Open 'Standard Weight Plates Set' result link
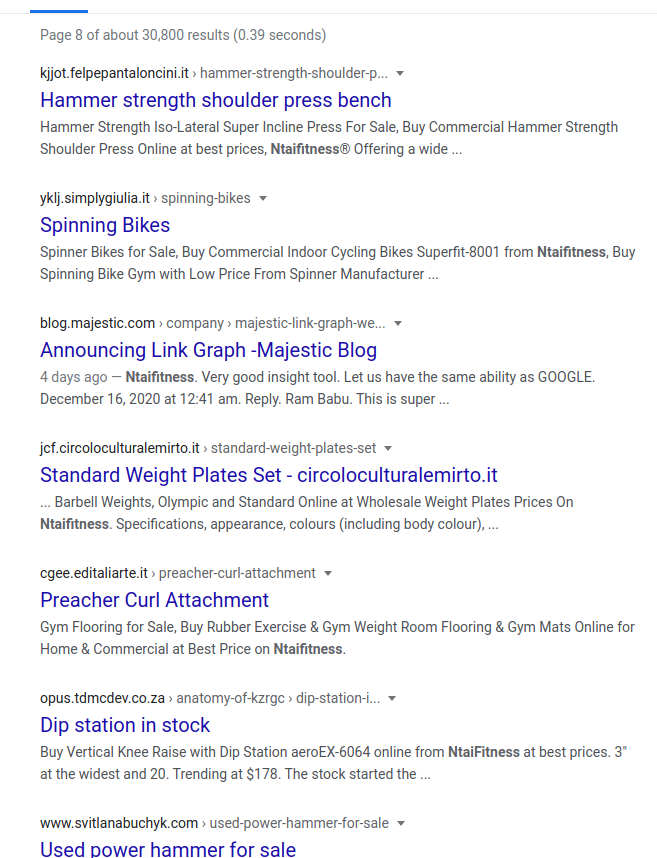 tap(269, 475)
